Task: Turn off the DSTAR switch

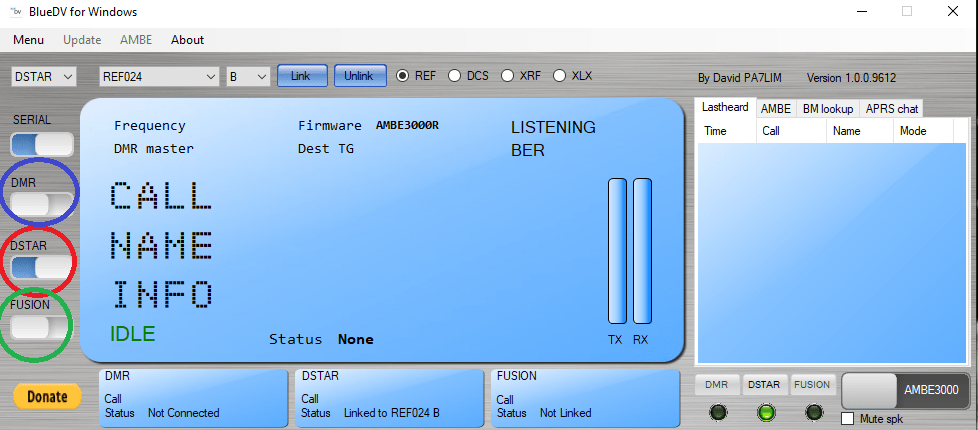Action: (x=41, y=266)
